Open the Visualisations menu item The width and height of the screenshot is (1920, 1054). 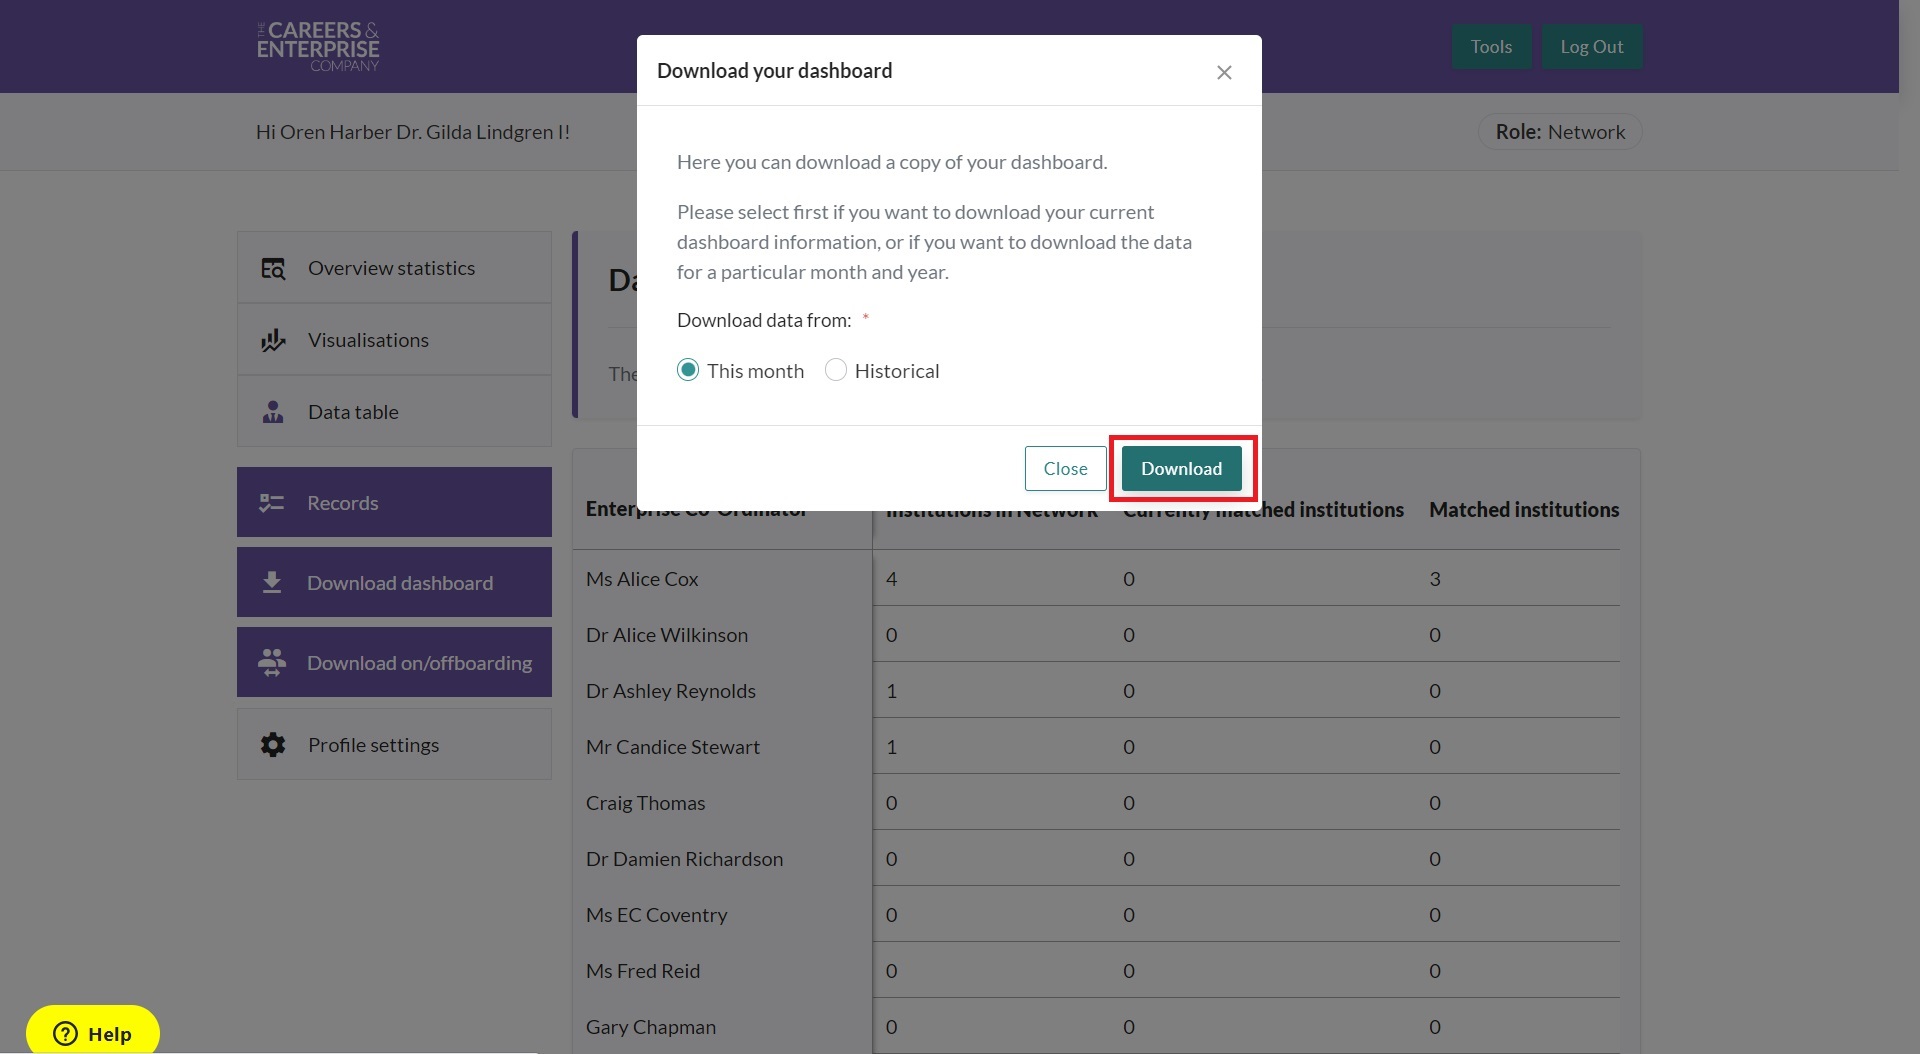[x=394, y=340]
